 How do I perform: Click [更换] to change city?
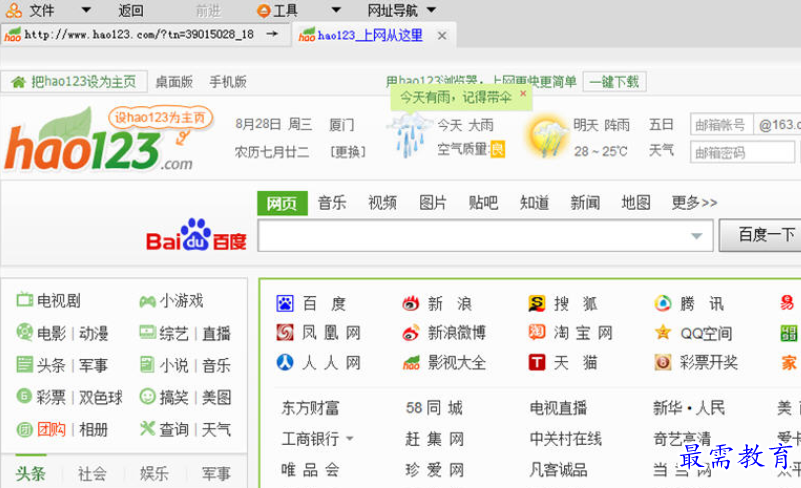point(348,152)
